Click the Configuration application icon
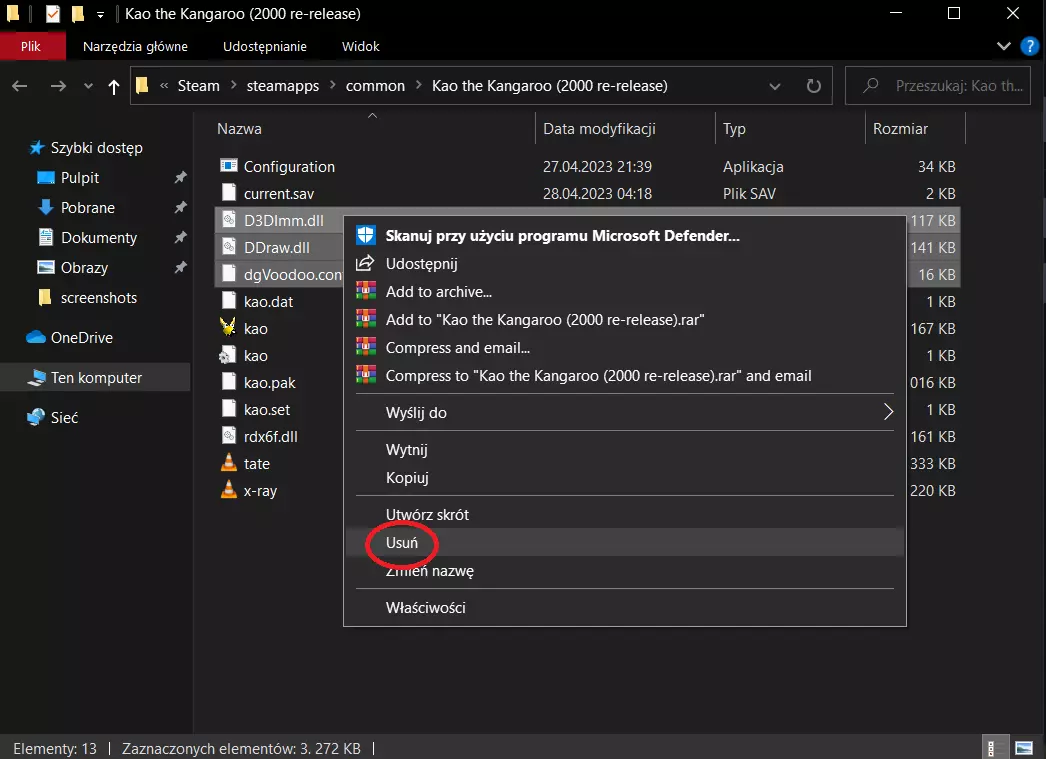 (x=228, y=167)
